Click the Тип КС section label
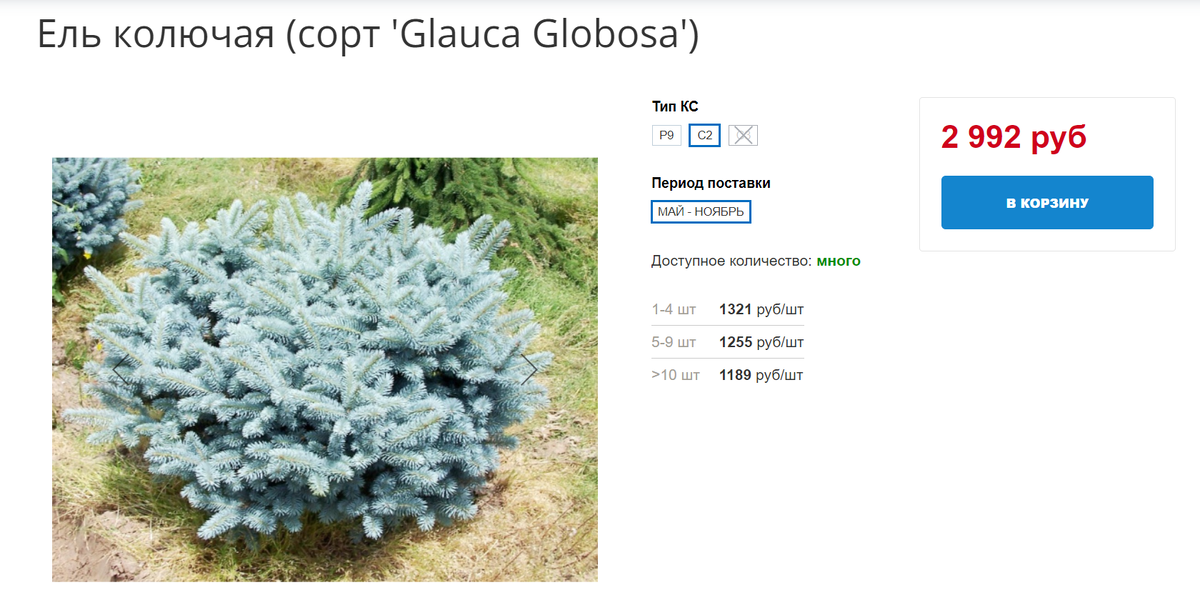Viewport: 1200px width, 600px height. (675, 107)
